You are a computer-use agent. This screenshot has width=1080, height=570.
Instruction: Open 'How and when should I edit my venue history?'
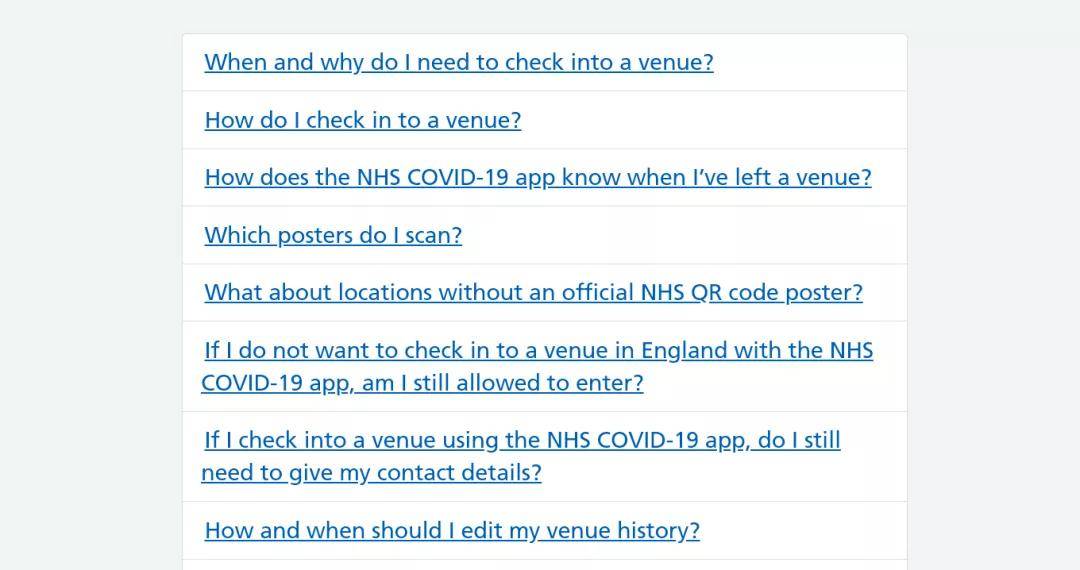pos(452,531)
